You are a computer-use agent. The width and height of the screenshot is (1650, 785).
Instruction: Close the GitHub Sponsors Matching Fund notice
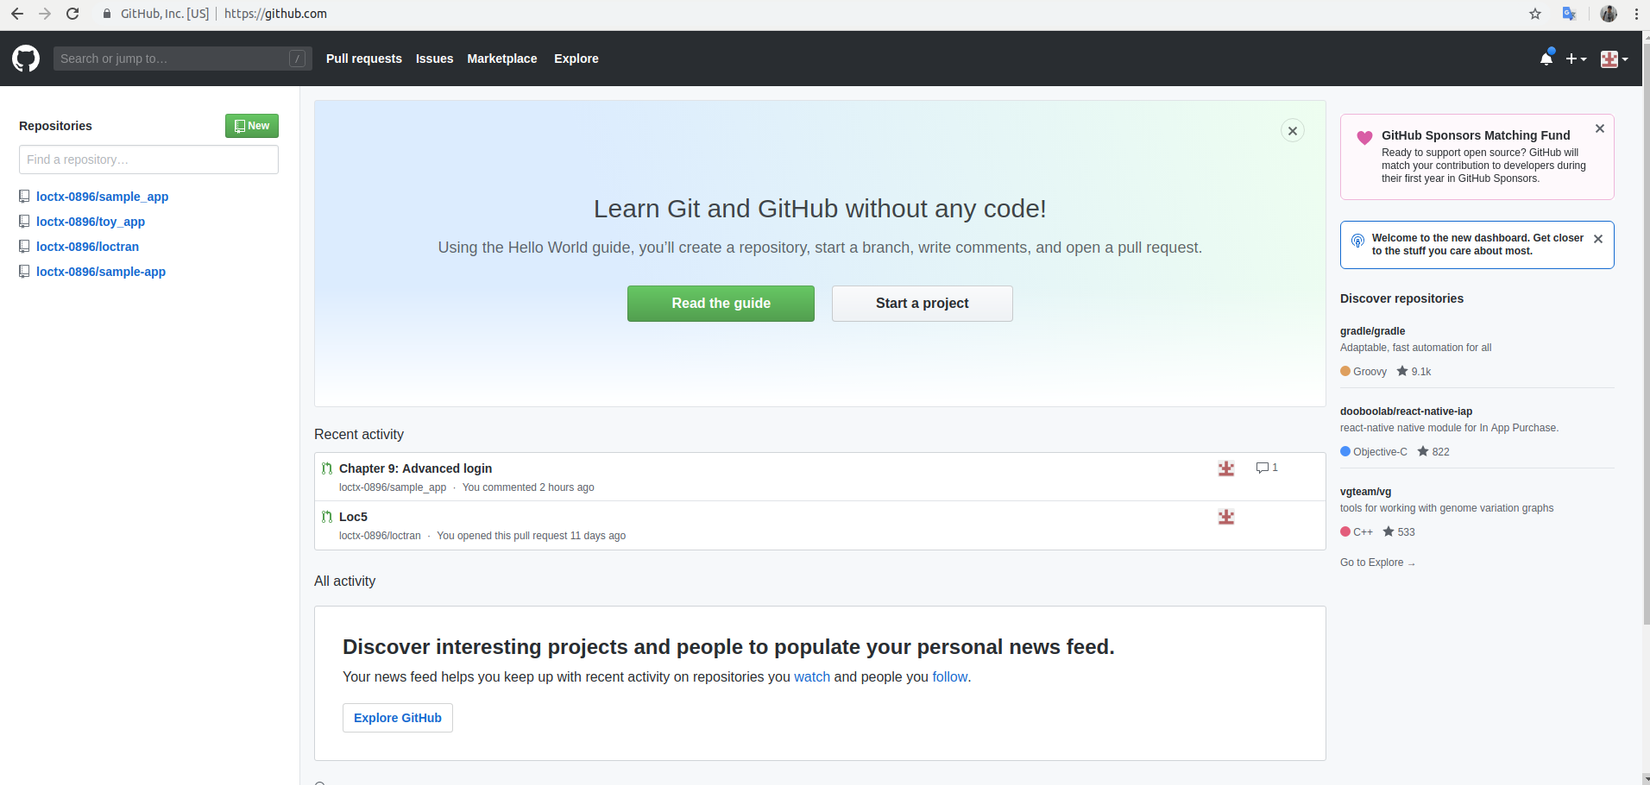[x=1600, y=129]
